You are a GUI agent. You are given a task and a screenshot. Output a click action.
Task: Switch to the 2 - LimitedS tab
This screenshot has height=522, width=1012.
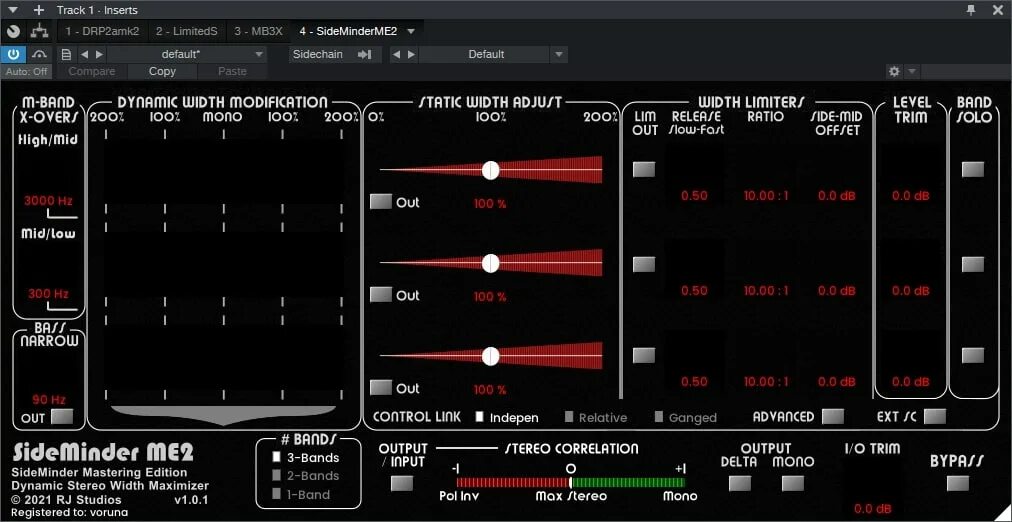coord(187,31)
